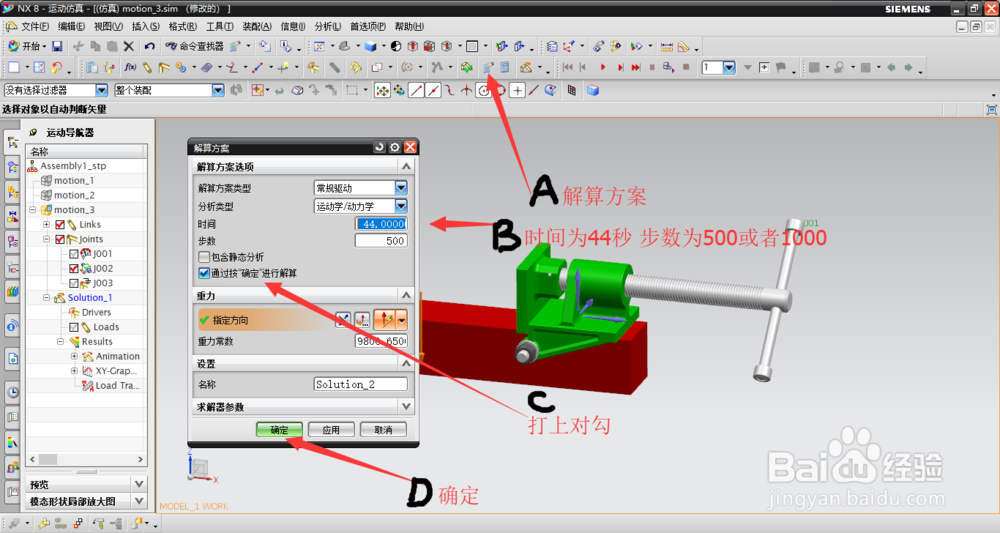Click the Solve (calculator) icon in toolbar
Image resolution: width=1000 pixels, height=533 pixels.
pos(504,67)
